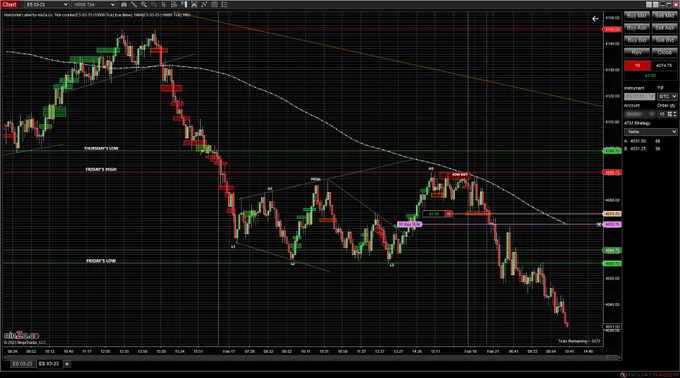
Task: Open the bar type chart style icon
Action: pyautogui.click(x=124, y=4)
